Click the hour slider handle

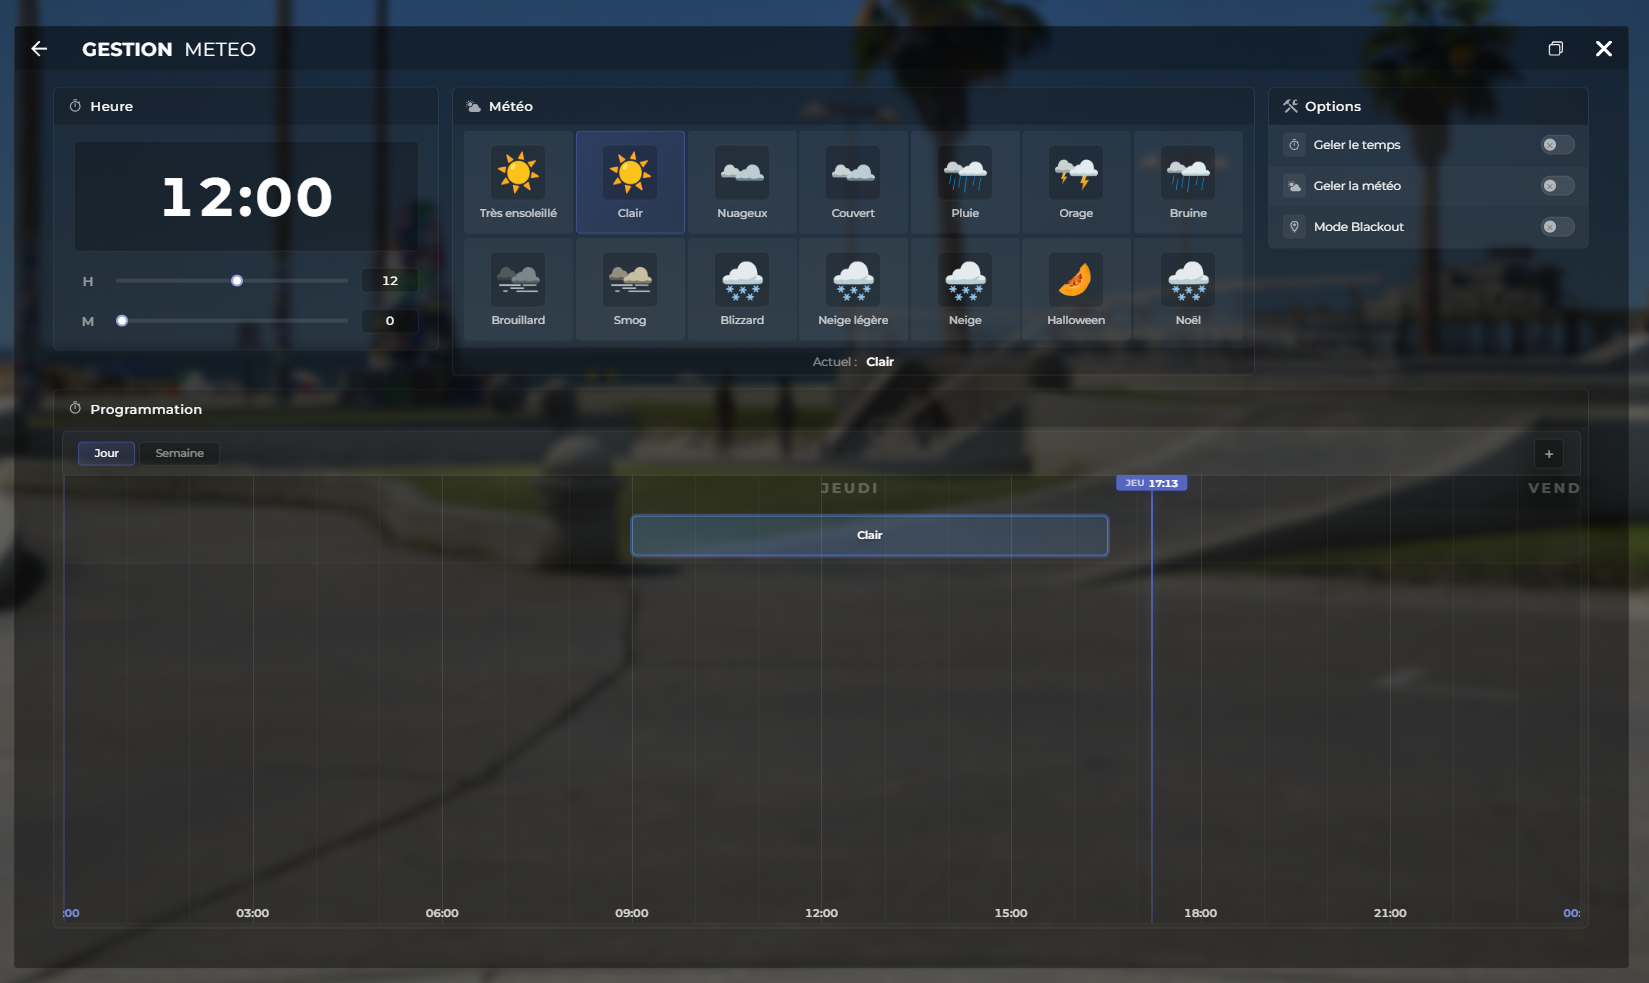click(237, 281)
